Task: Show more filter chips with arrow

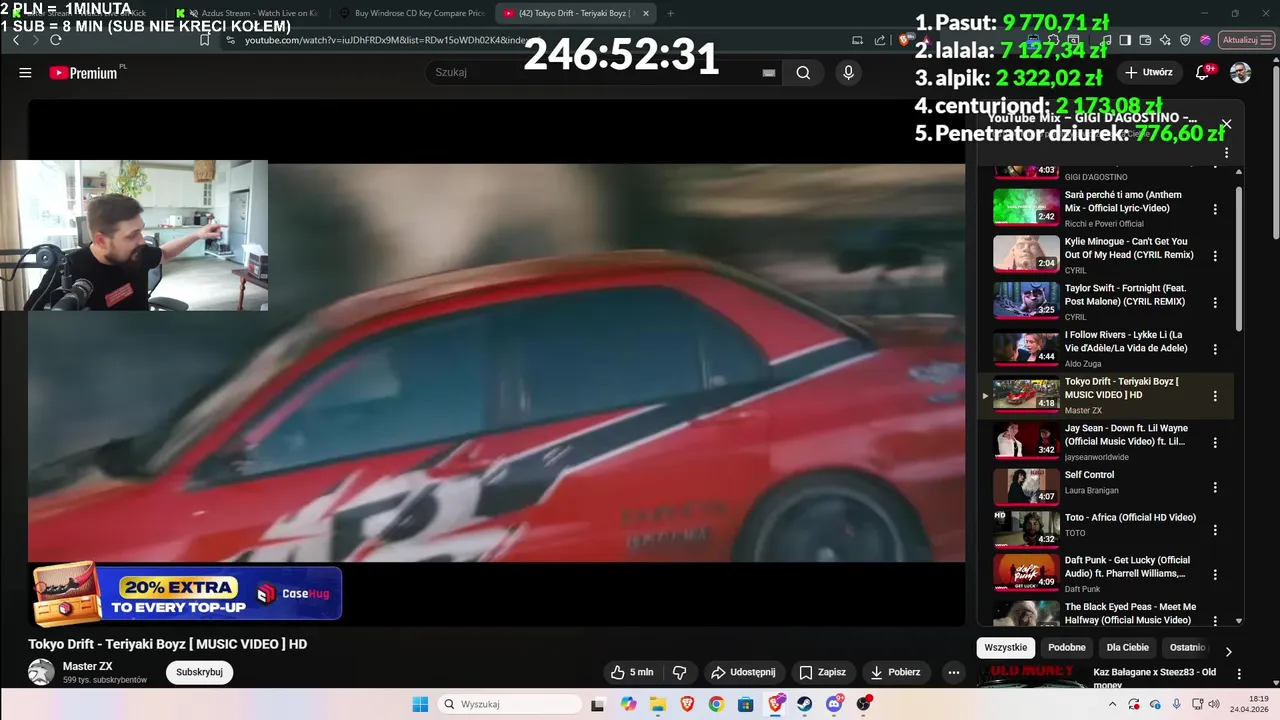Action: pyautogui.click(x=1229, y=652)
